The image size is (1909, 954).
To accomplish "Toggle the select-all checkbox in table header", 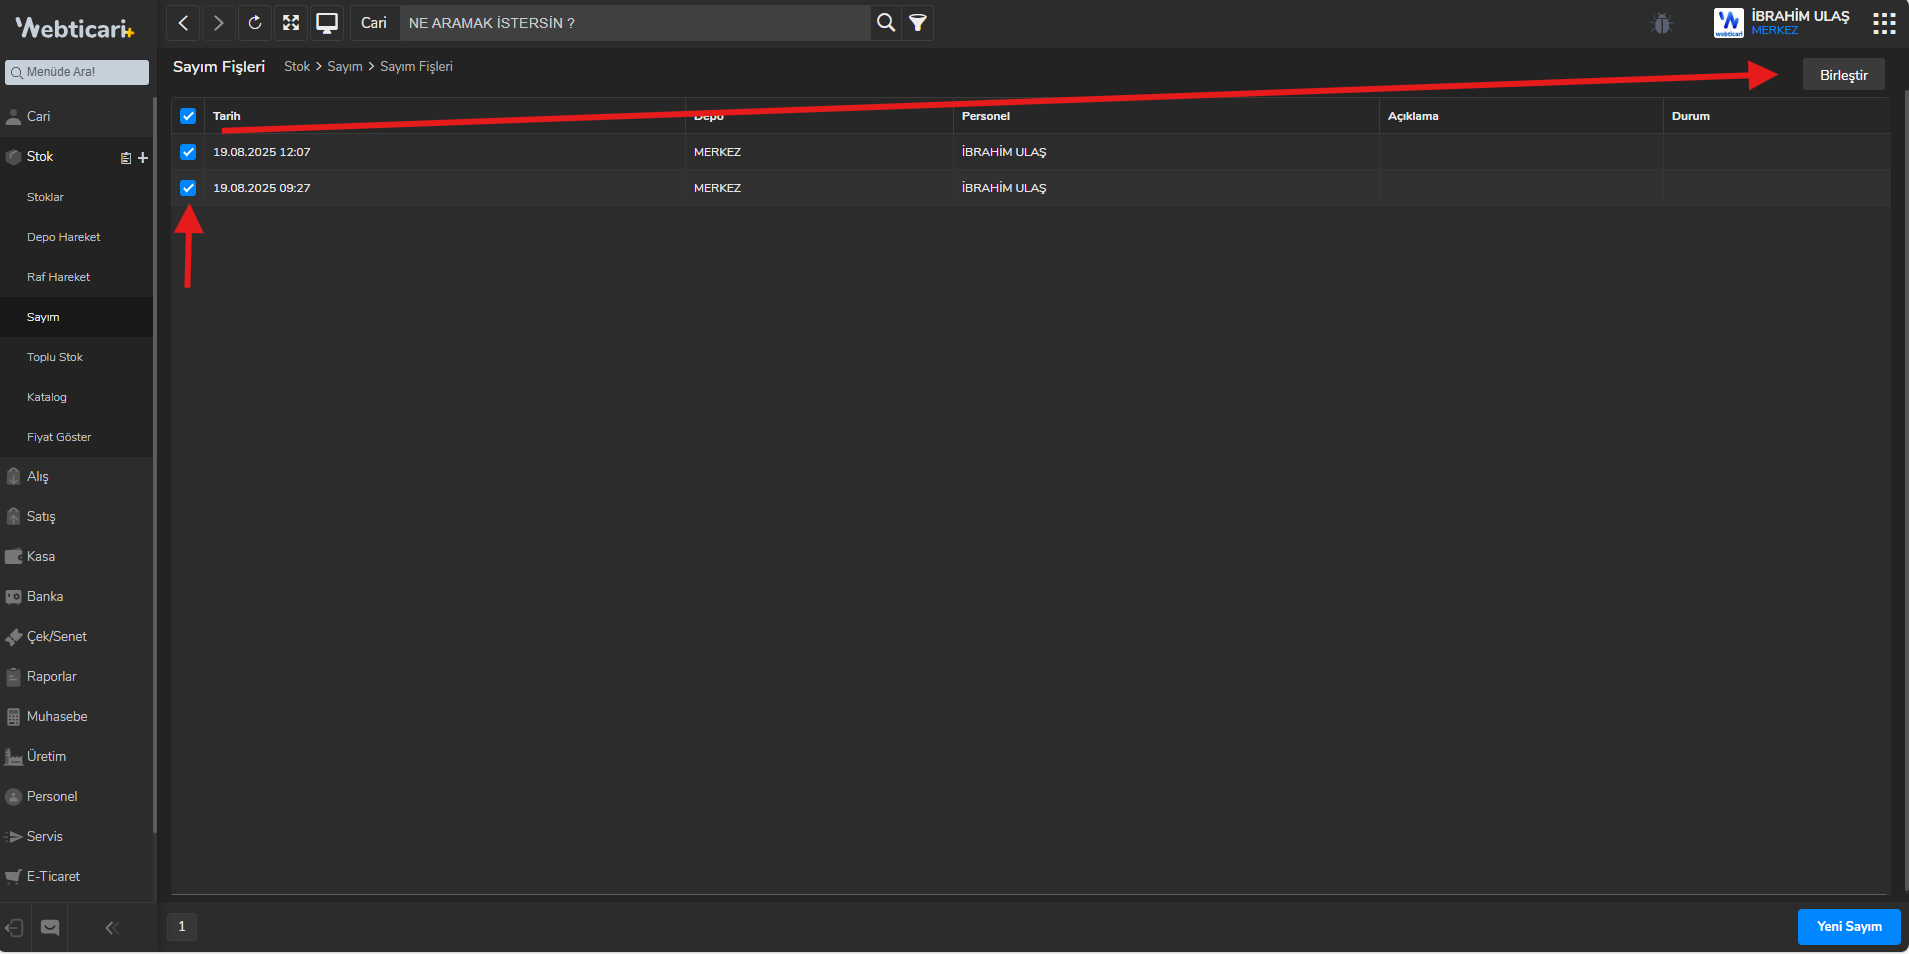I will click(x=188, y=116).
